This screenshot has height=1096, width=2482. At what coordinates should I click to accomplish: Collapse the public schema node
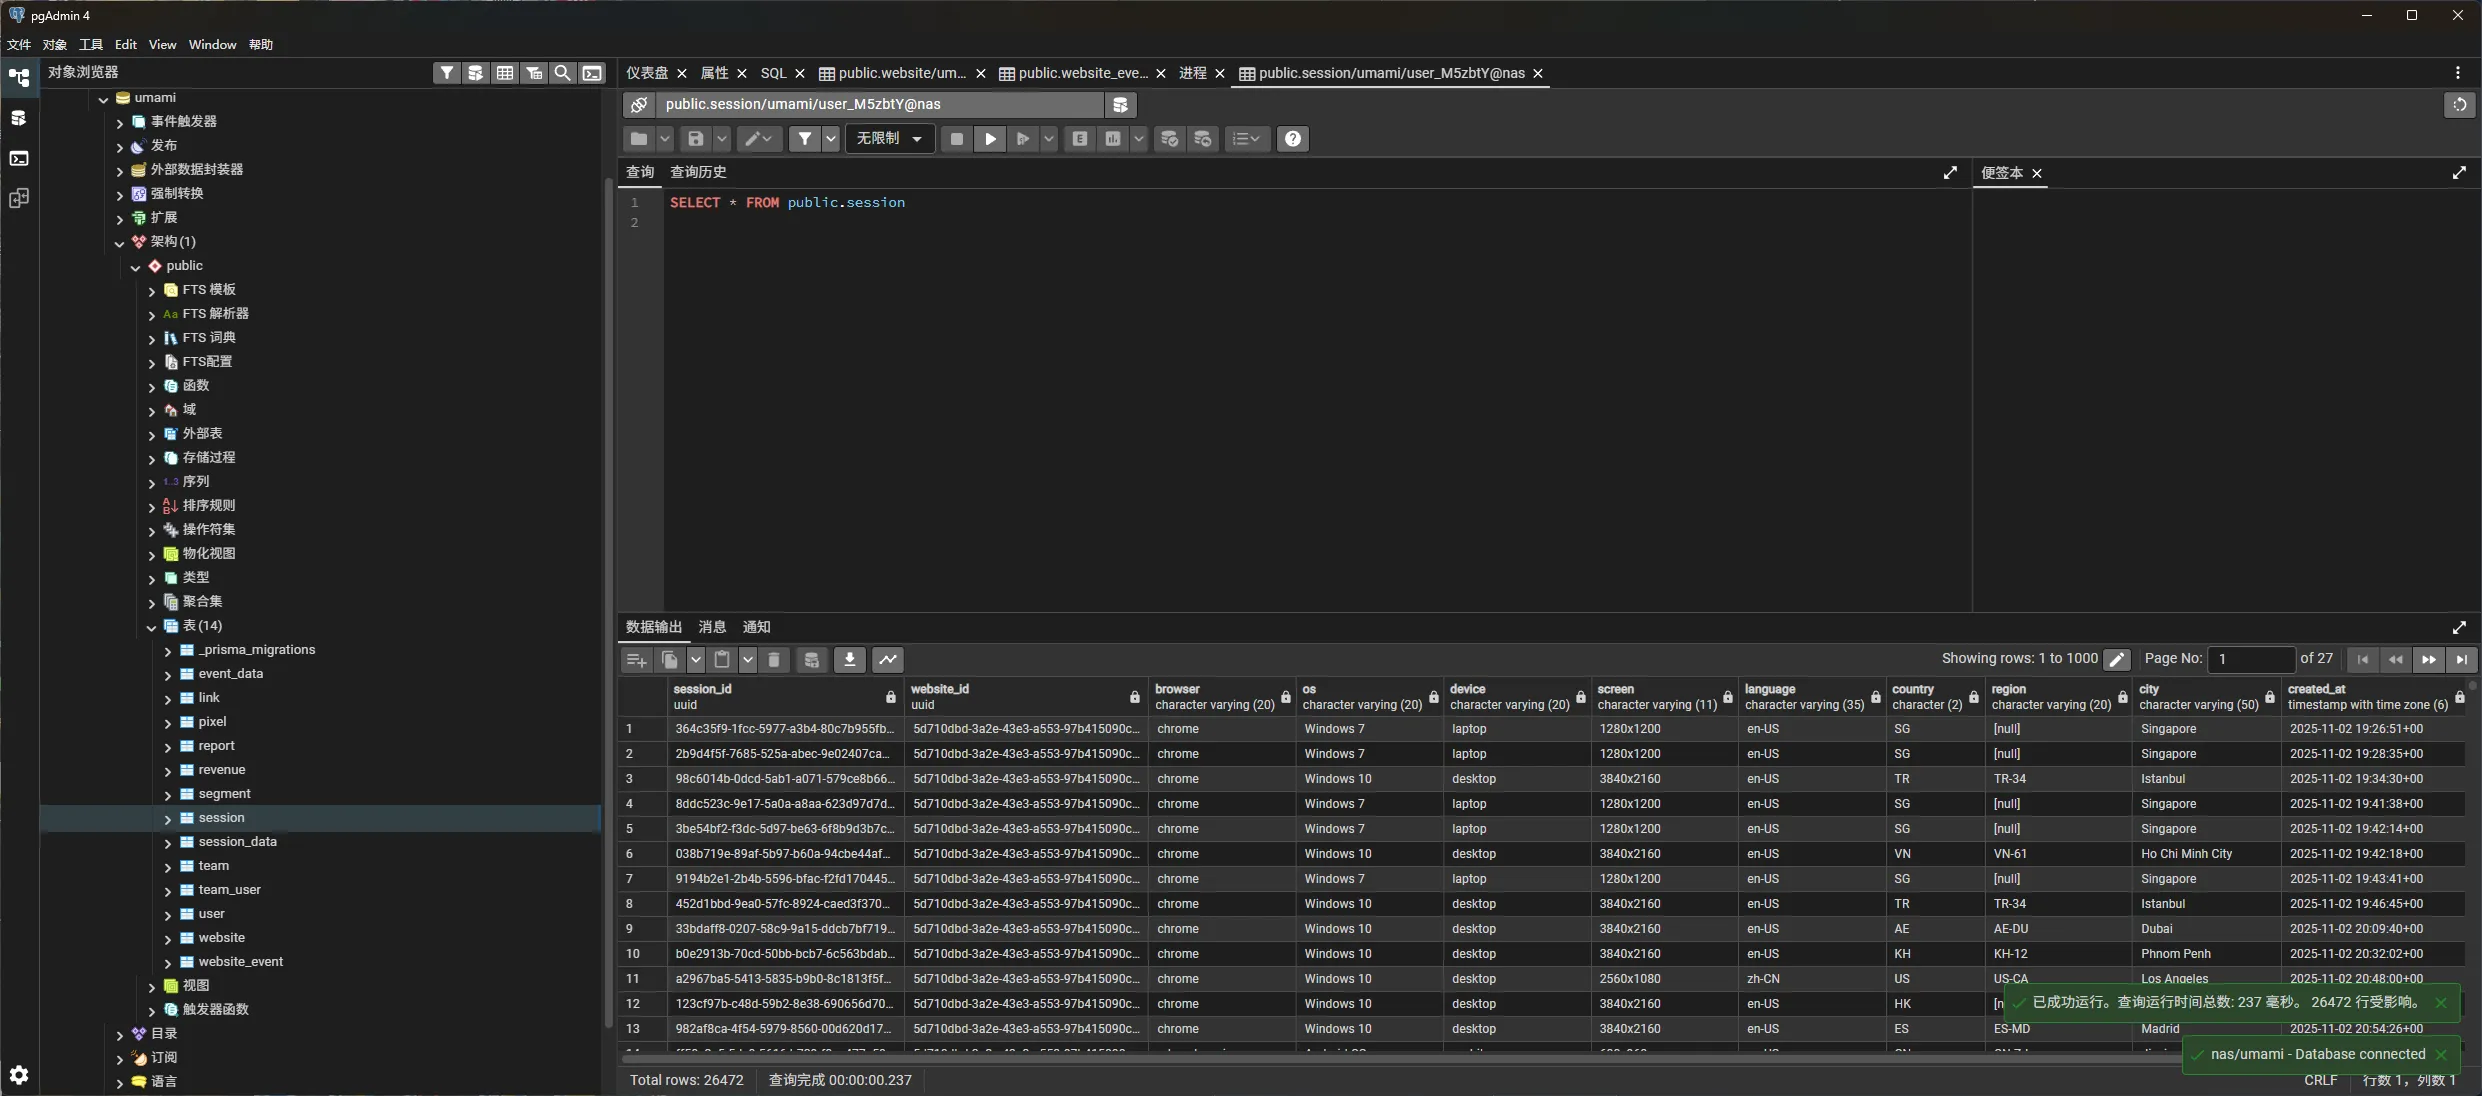point(136,267)
